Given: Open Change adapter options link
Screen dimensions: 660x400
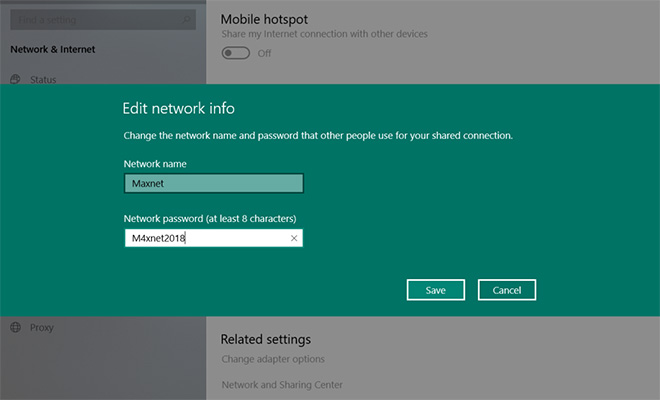Looking at the screenshot, I should (272, 359).
